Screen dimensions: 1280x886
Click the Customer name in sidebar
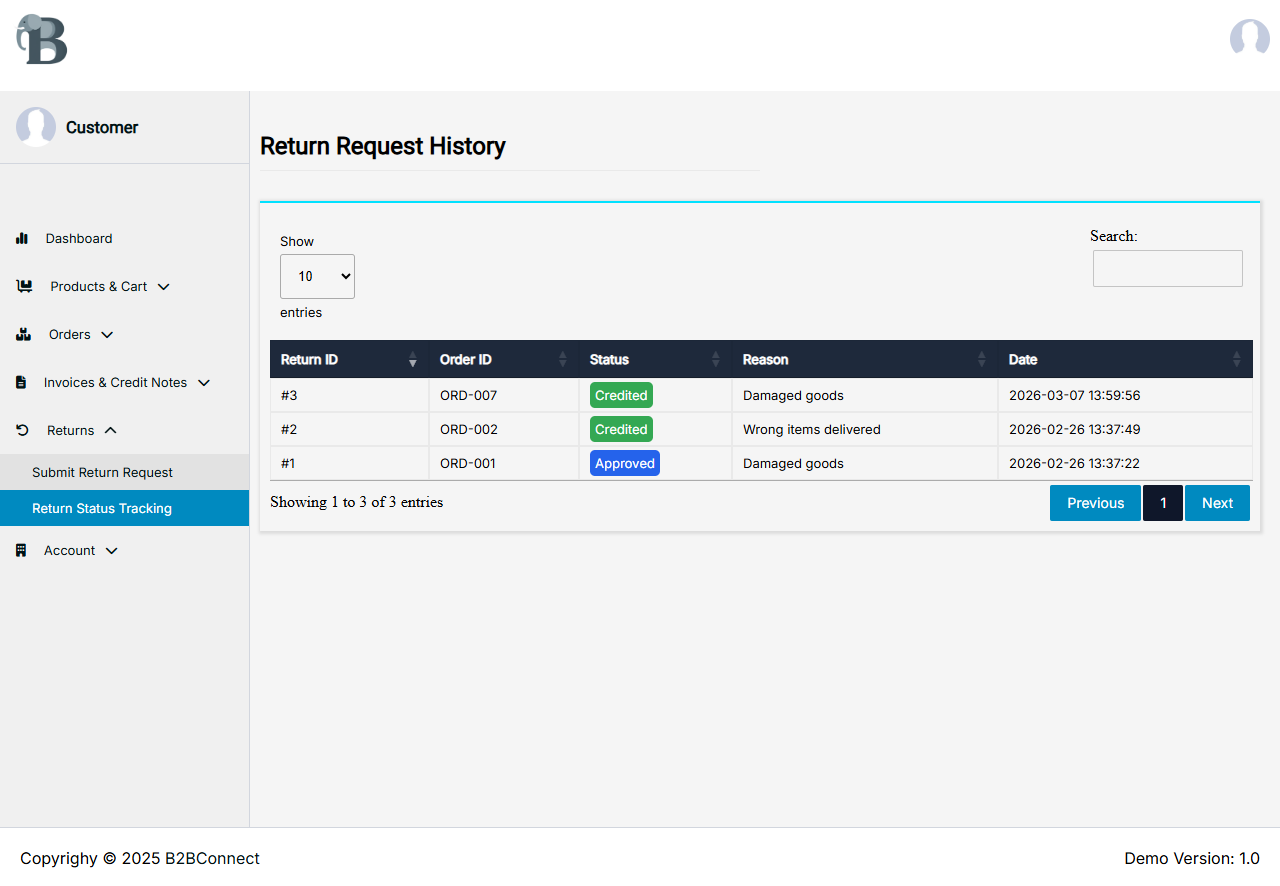[102, 127]
